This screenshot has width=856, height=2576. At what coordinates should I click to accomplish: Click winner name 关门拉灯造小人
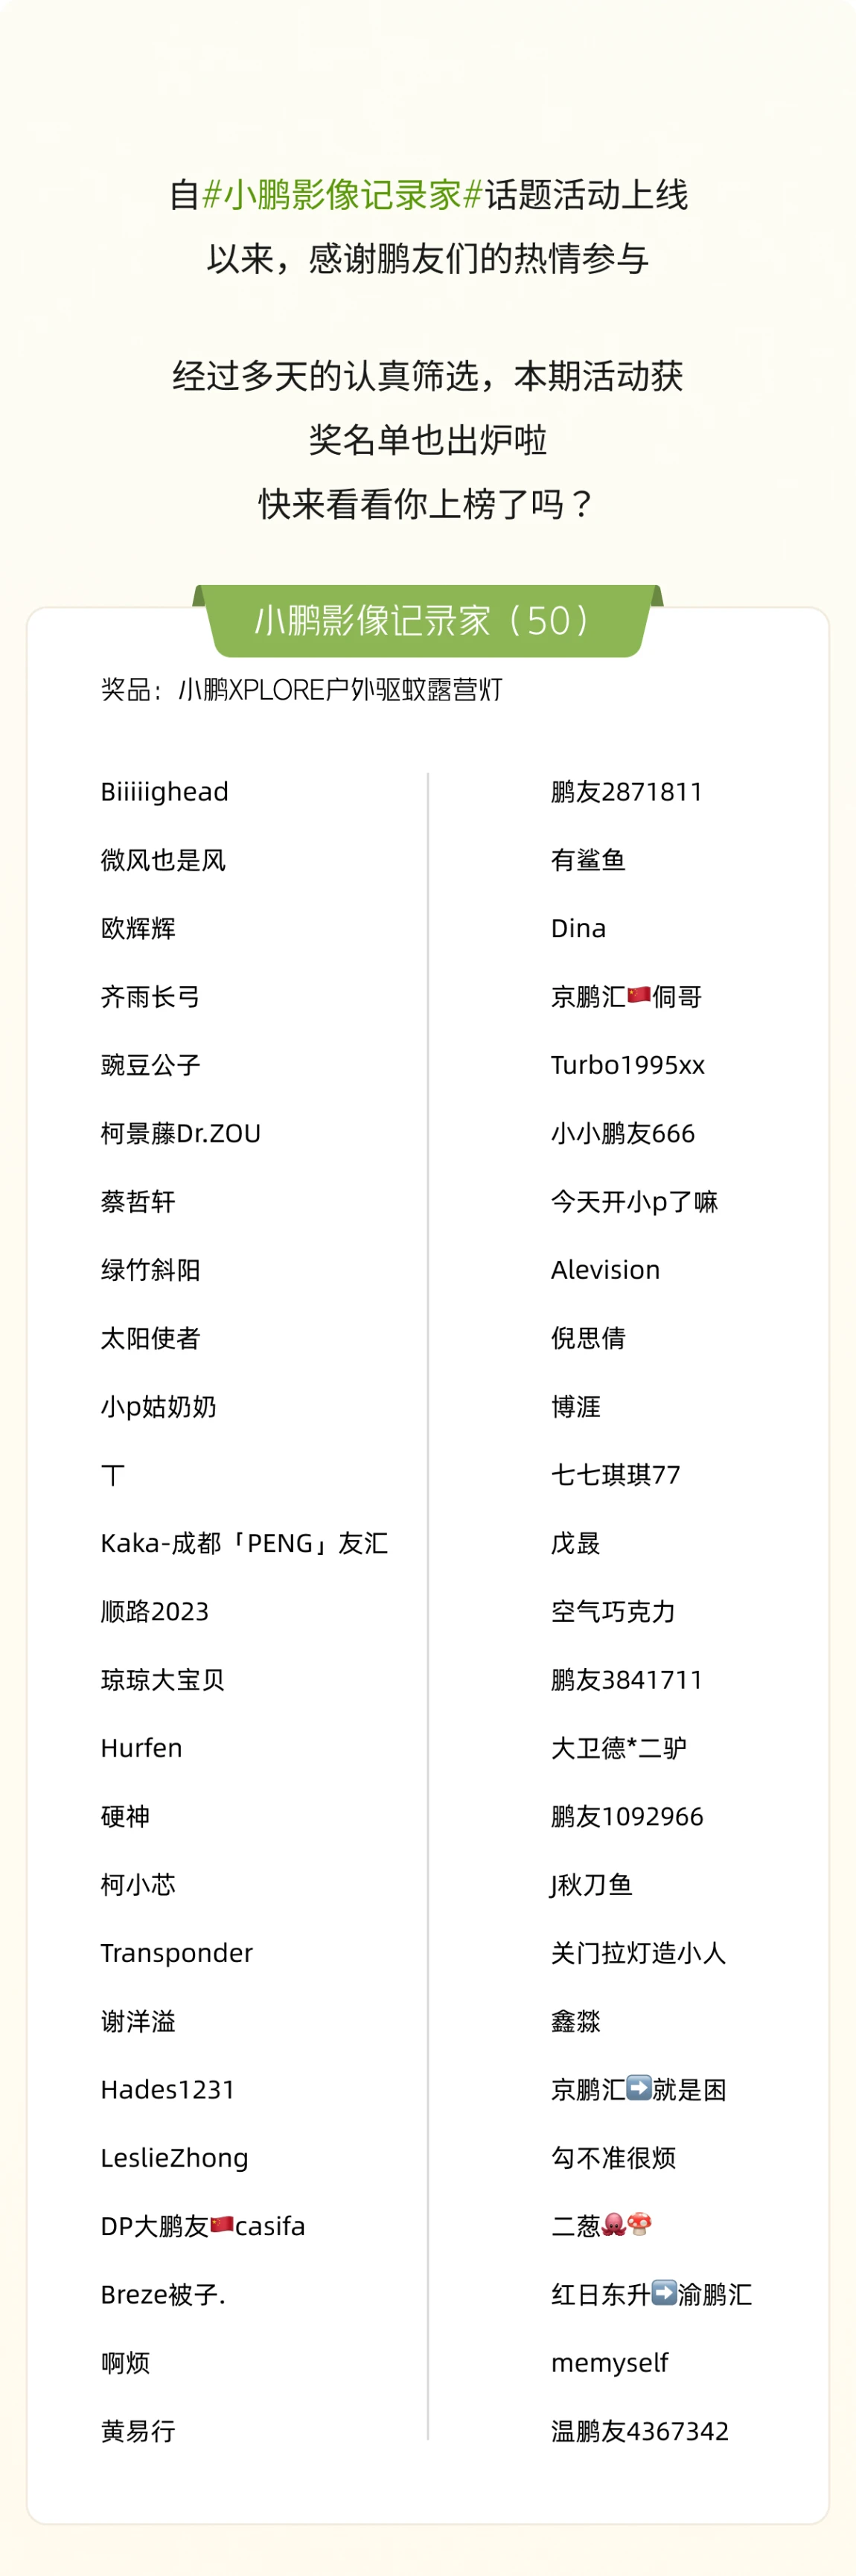(x=639, y=1953)
